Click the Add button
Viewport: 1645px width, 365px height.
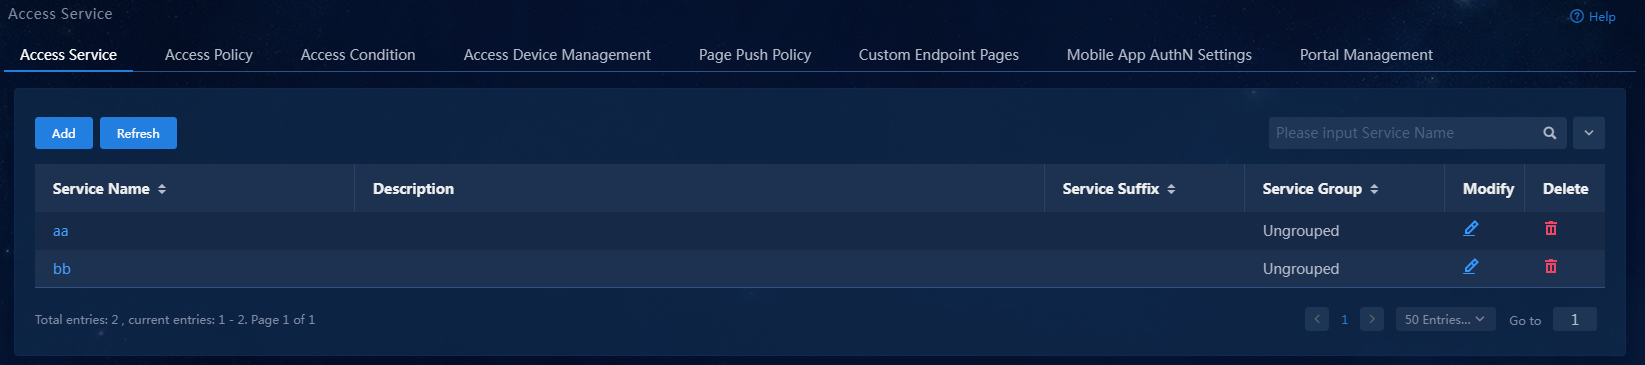(64, 133)
